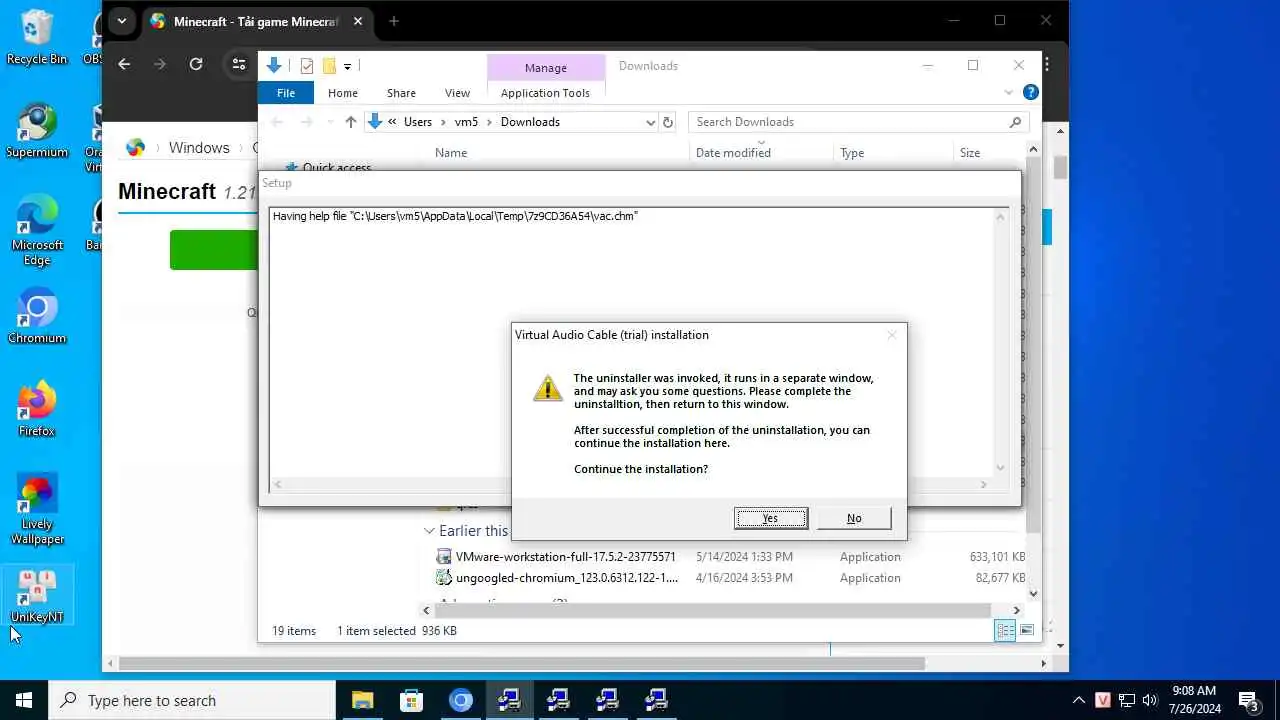
Task: Expand the address bar history dropdown
Action: 650,122
